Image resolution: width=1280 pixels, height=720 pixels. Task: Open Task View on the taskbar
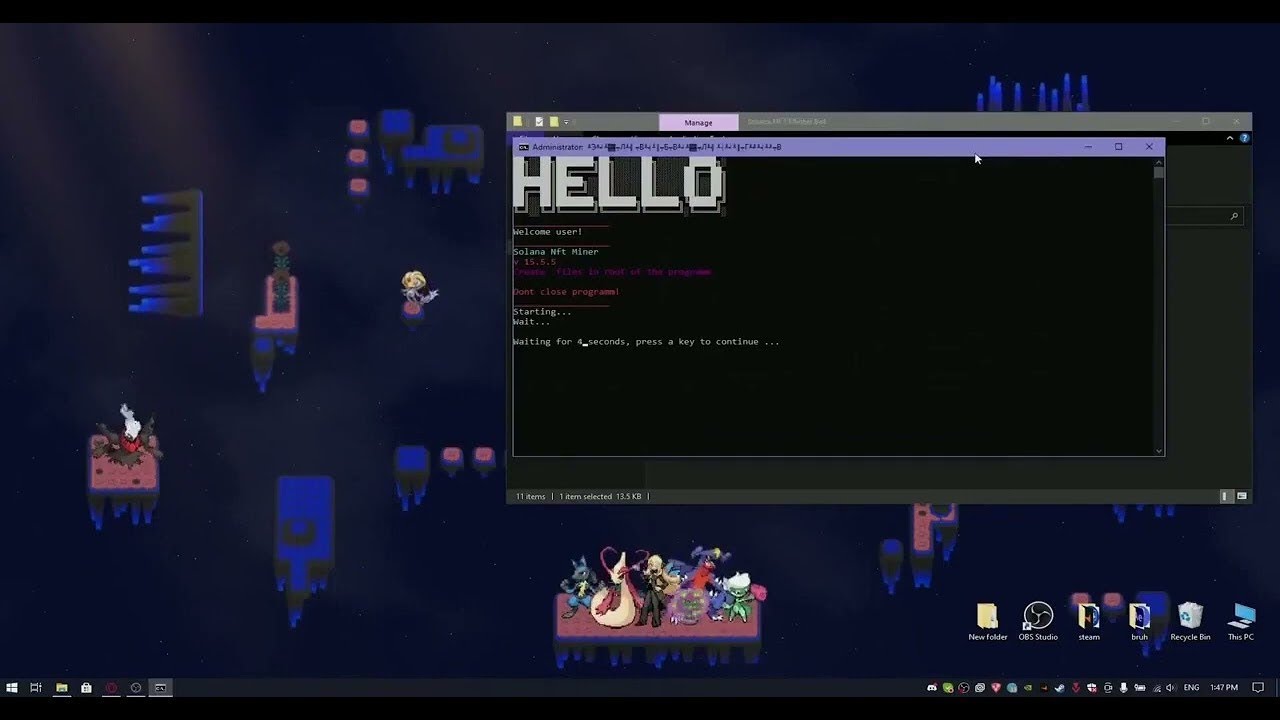tap(36, 688)
